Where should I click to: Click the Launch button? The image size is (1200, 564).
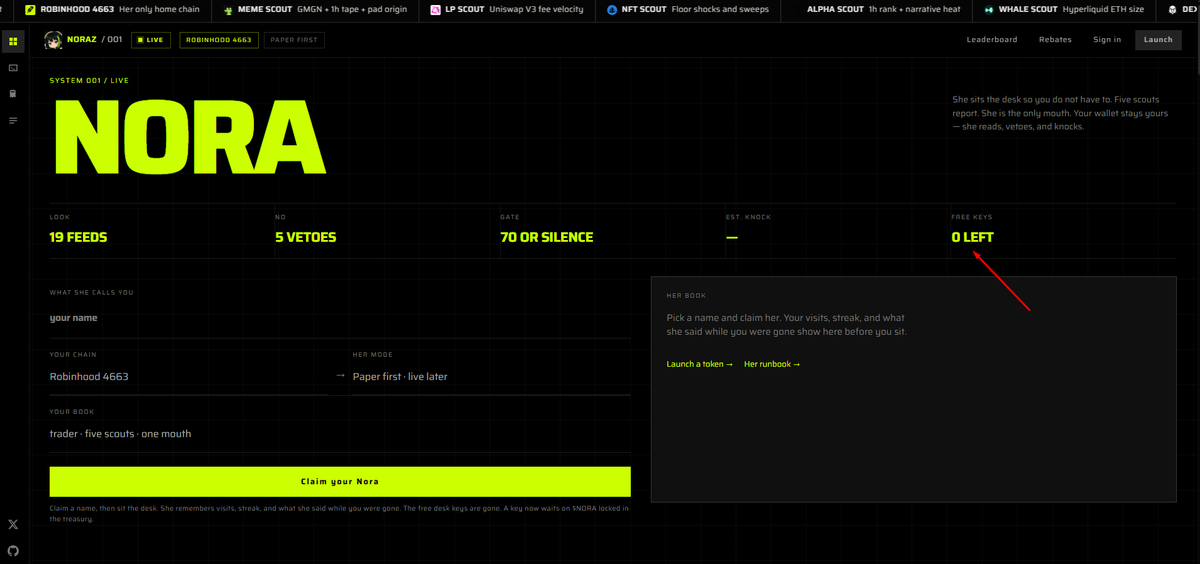[x=1158, y=40]
